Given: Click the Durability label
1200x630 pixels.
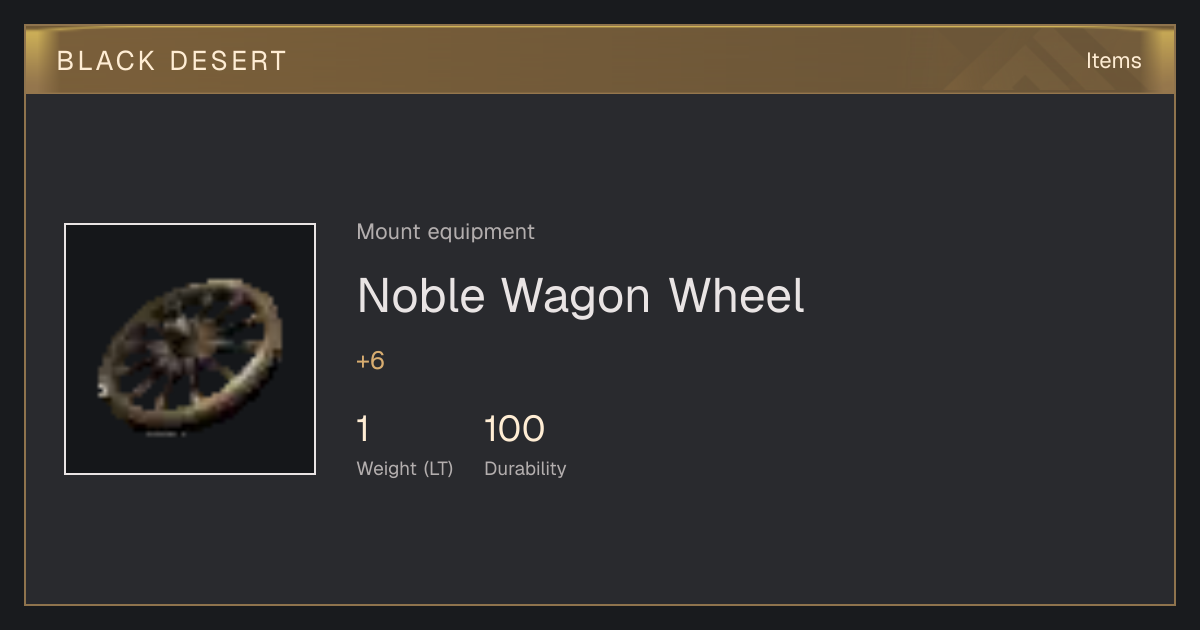Looking at the screenshot, I should (525, 468).
